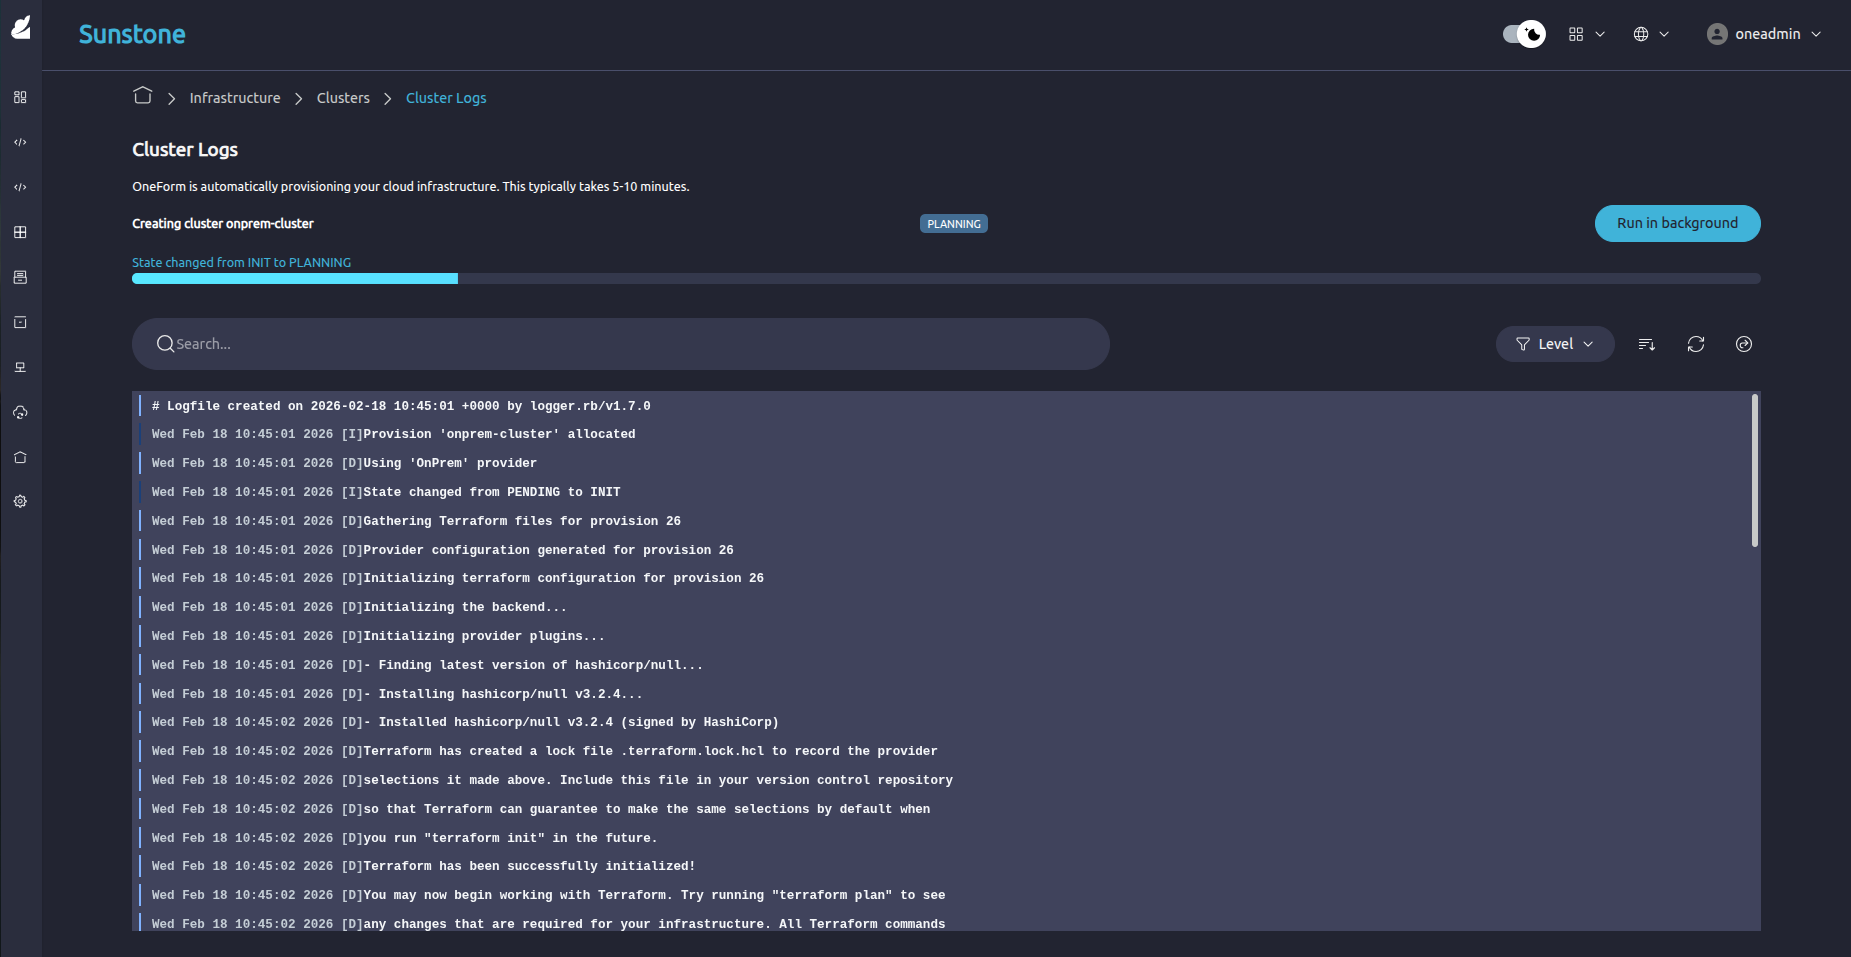The width and height of the screenshot is (1851, 957).
Task: Refresh the cluster logs
Action: [x=1696, y=344]
